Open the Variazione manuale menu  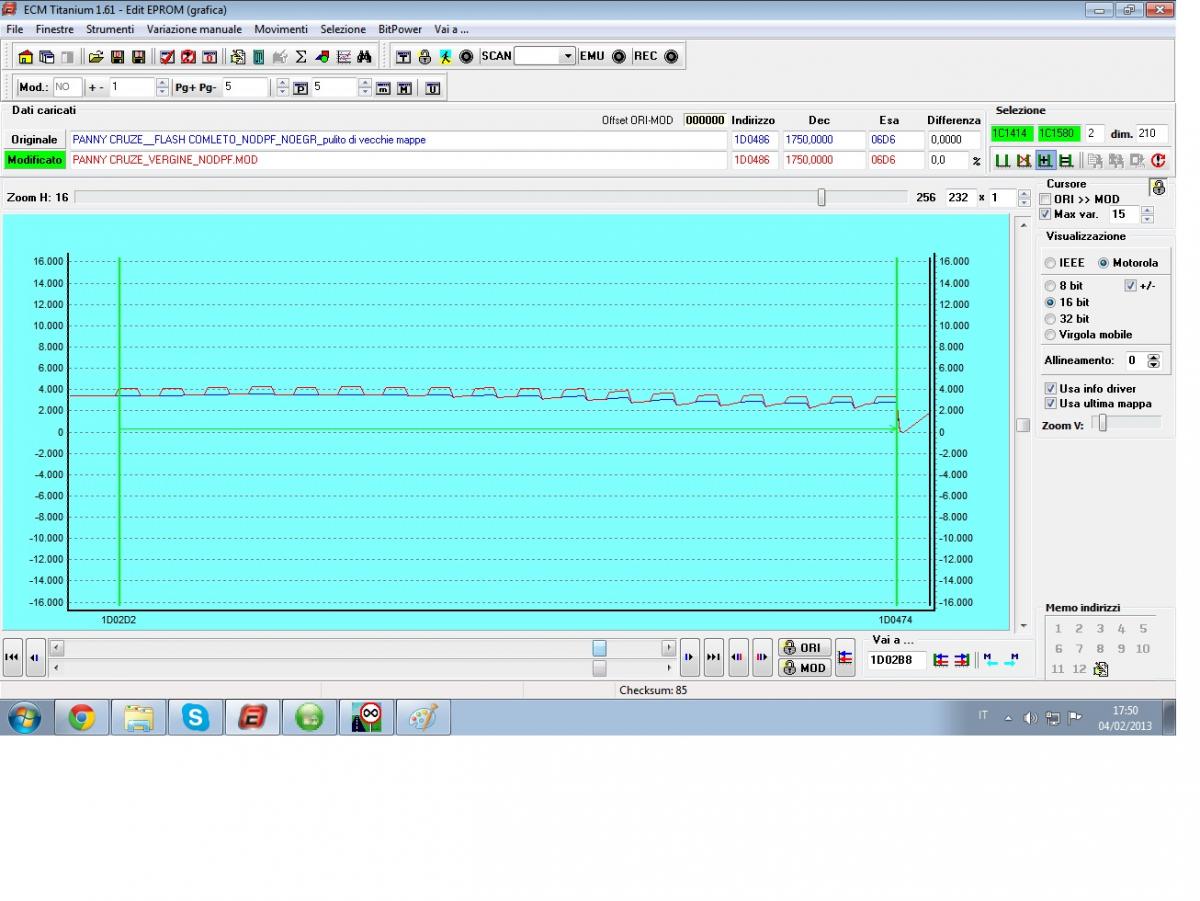click(x=194, y=29)
